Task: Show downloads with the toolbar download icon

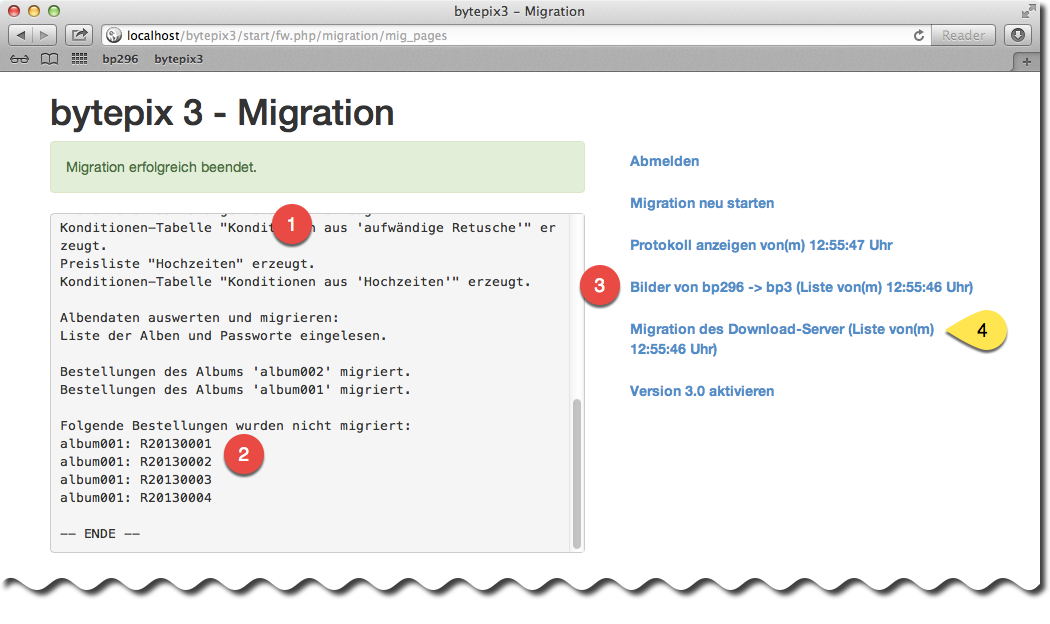Action: [1018, 35]
